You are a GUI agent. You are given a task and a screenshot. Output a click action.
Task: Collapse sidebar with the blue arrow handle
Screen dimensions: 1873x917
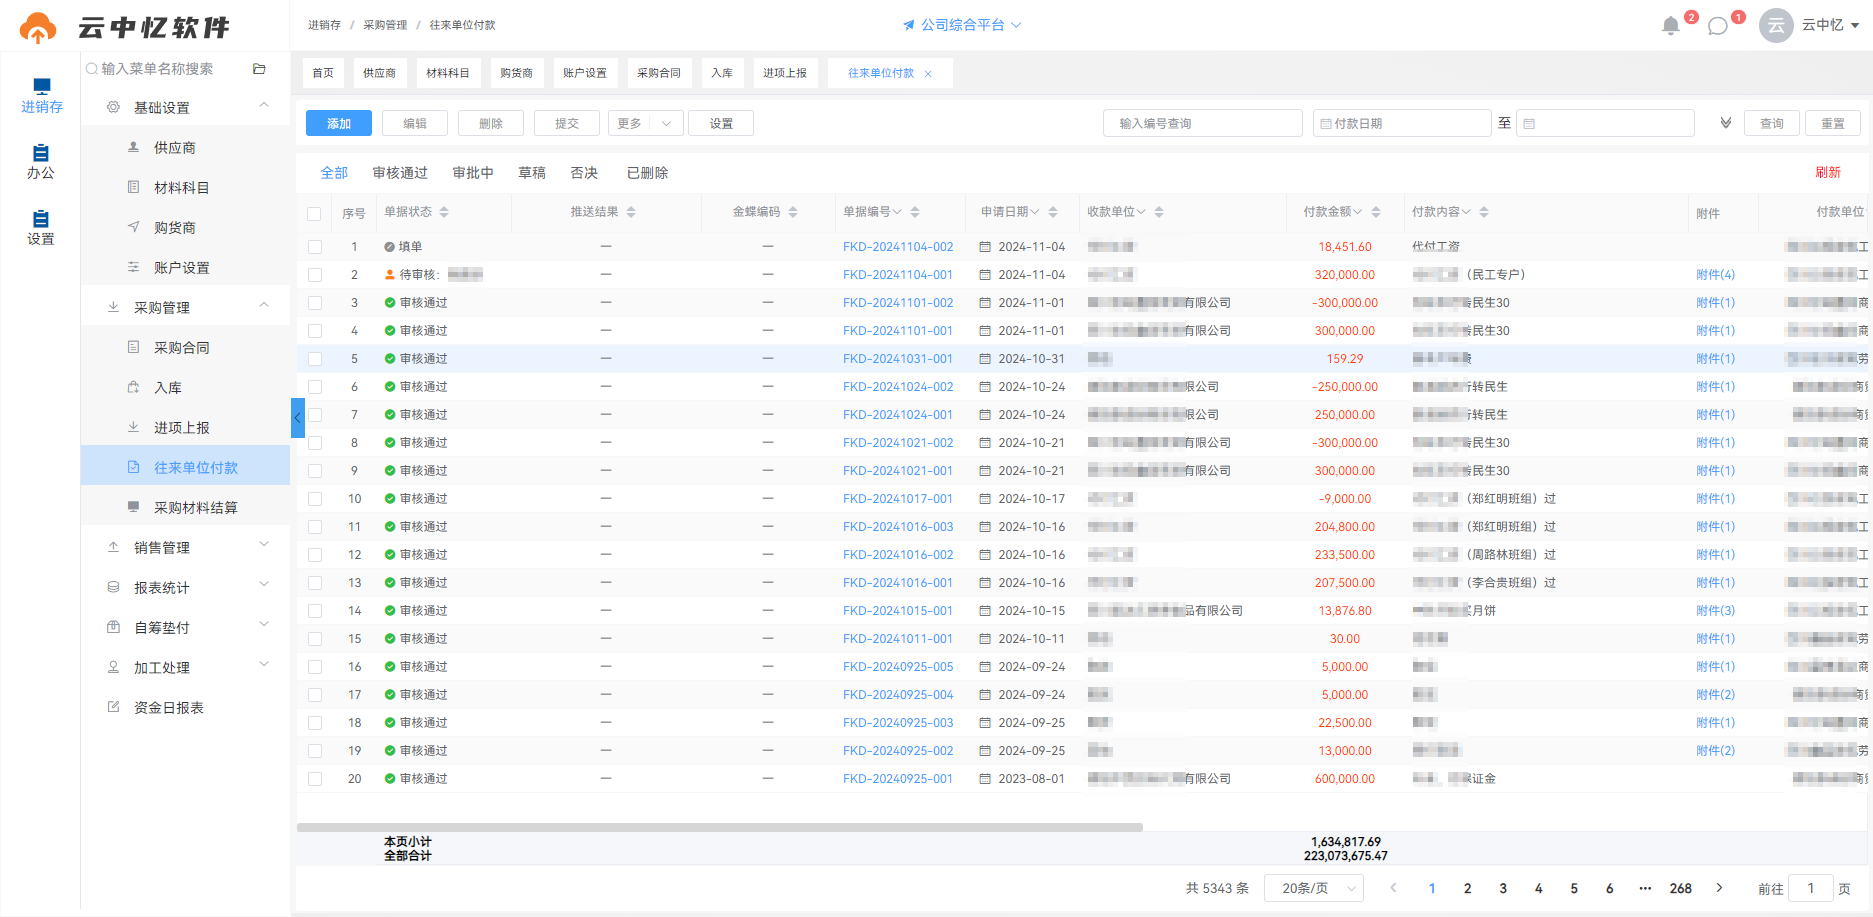coord(297,418)
